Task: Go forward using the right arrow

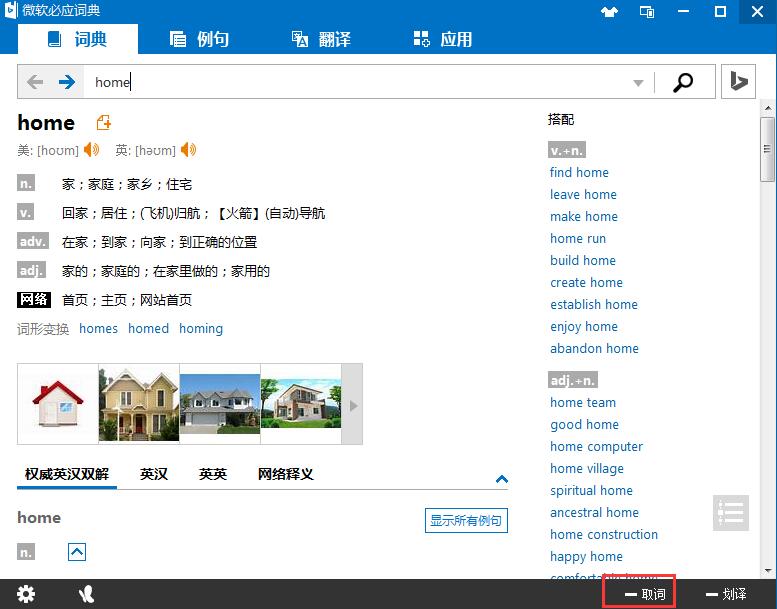Action: [x=67, y=82]
